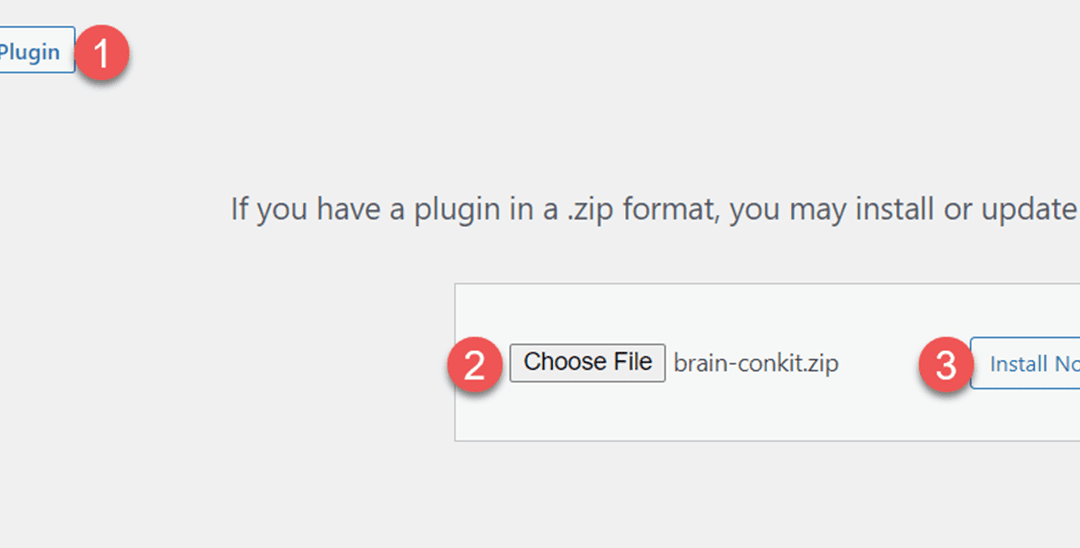Select the brain-conkit.zip filename label
This screenshot has height=548, width=1080.
756,363
